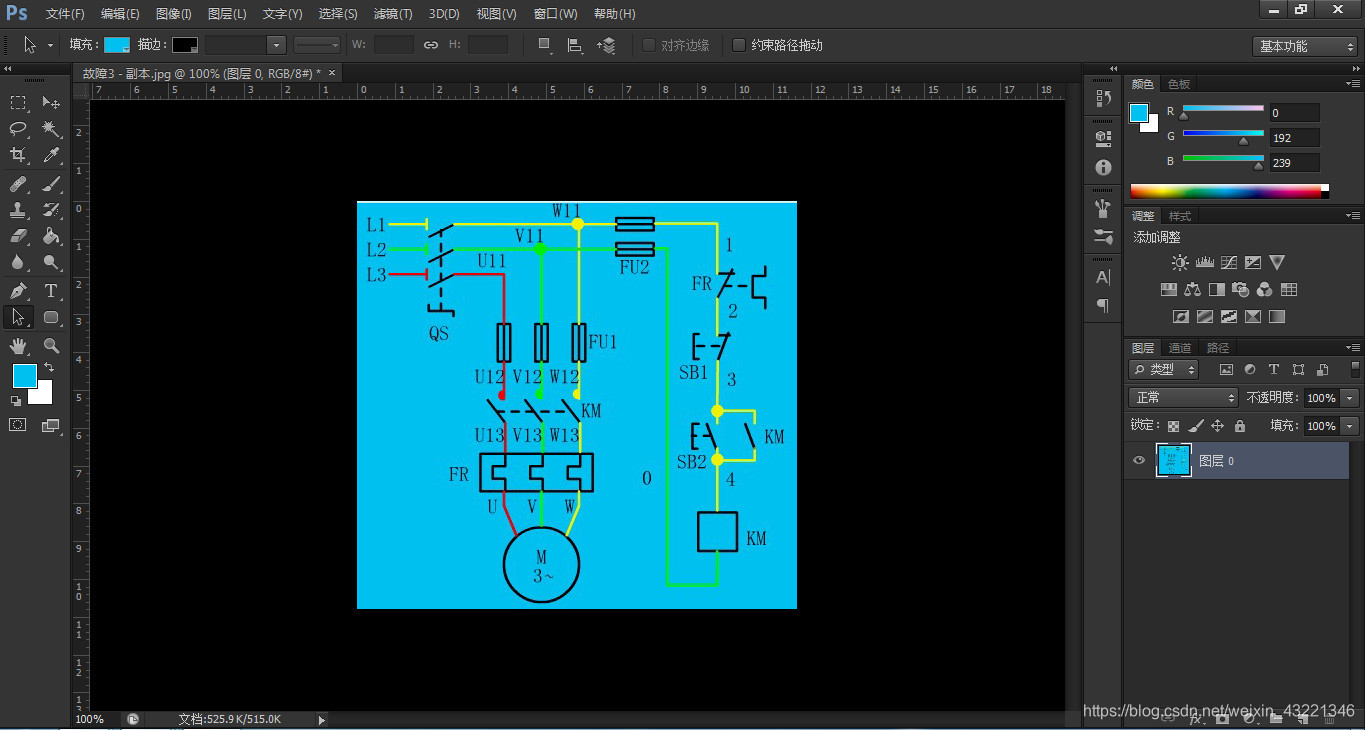Open the 类型 layer filter dropdown
This screenshot has width=1365, height=730.
coord(1164,369)
